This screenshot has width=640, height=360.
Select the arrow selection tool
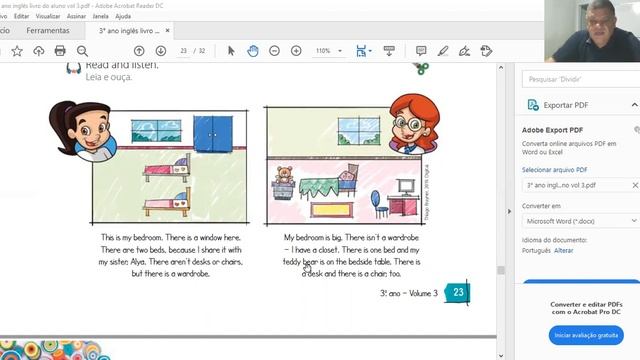tap(231, 51)
